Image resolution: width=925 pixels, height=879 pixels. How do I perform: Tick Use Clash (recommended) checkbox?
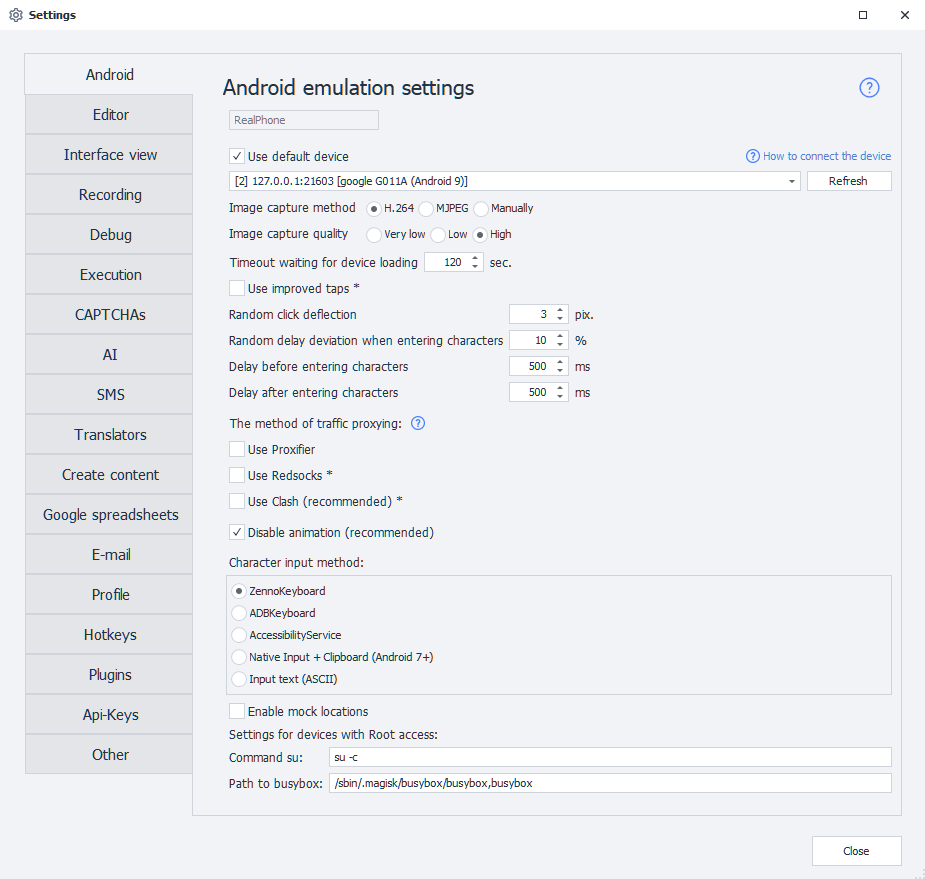237,501
